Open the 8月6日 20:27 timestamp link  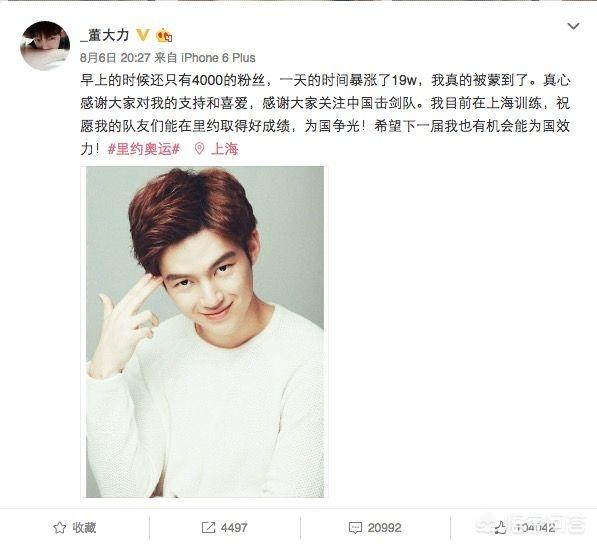pos(115,58)
